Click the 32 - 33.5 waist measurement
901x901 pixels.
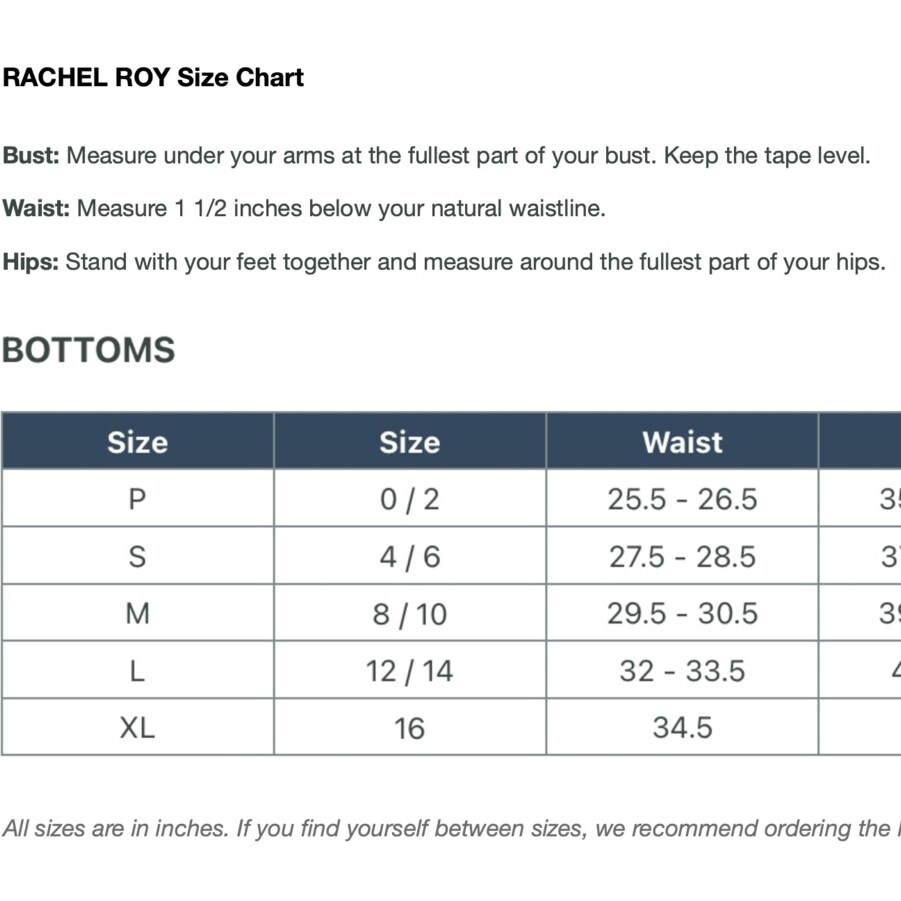coord(682,670)
